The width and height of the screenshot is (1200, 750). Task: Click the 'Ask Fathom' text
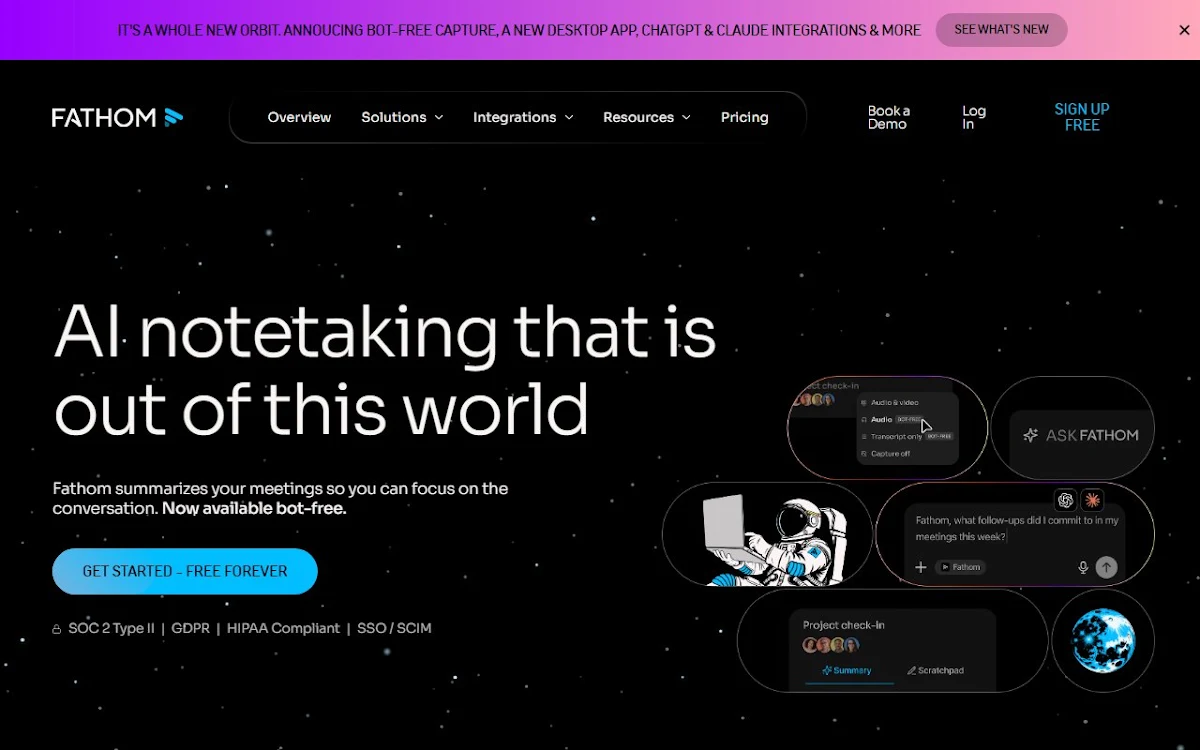pyautogui.click(x=1092, y=435)
